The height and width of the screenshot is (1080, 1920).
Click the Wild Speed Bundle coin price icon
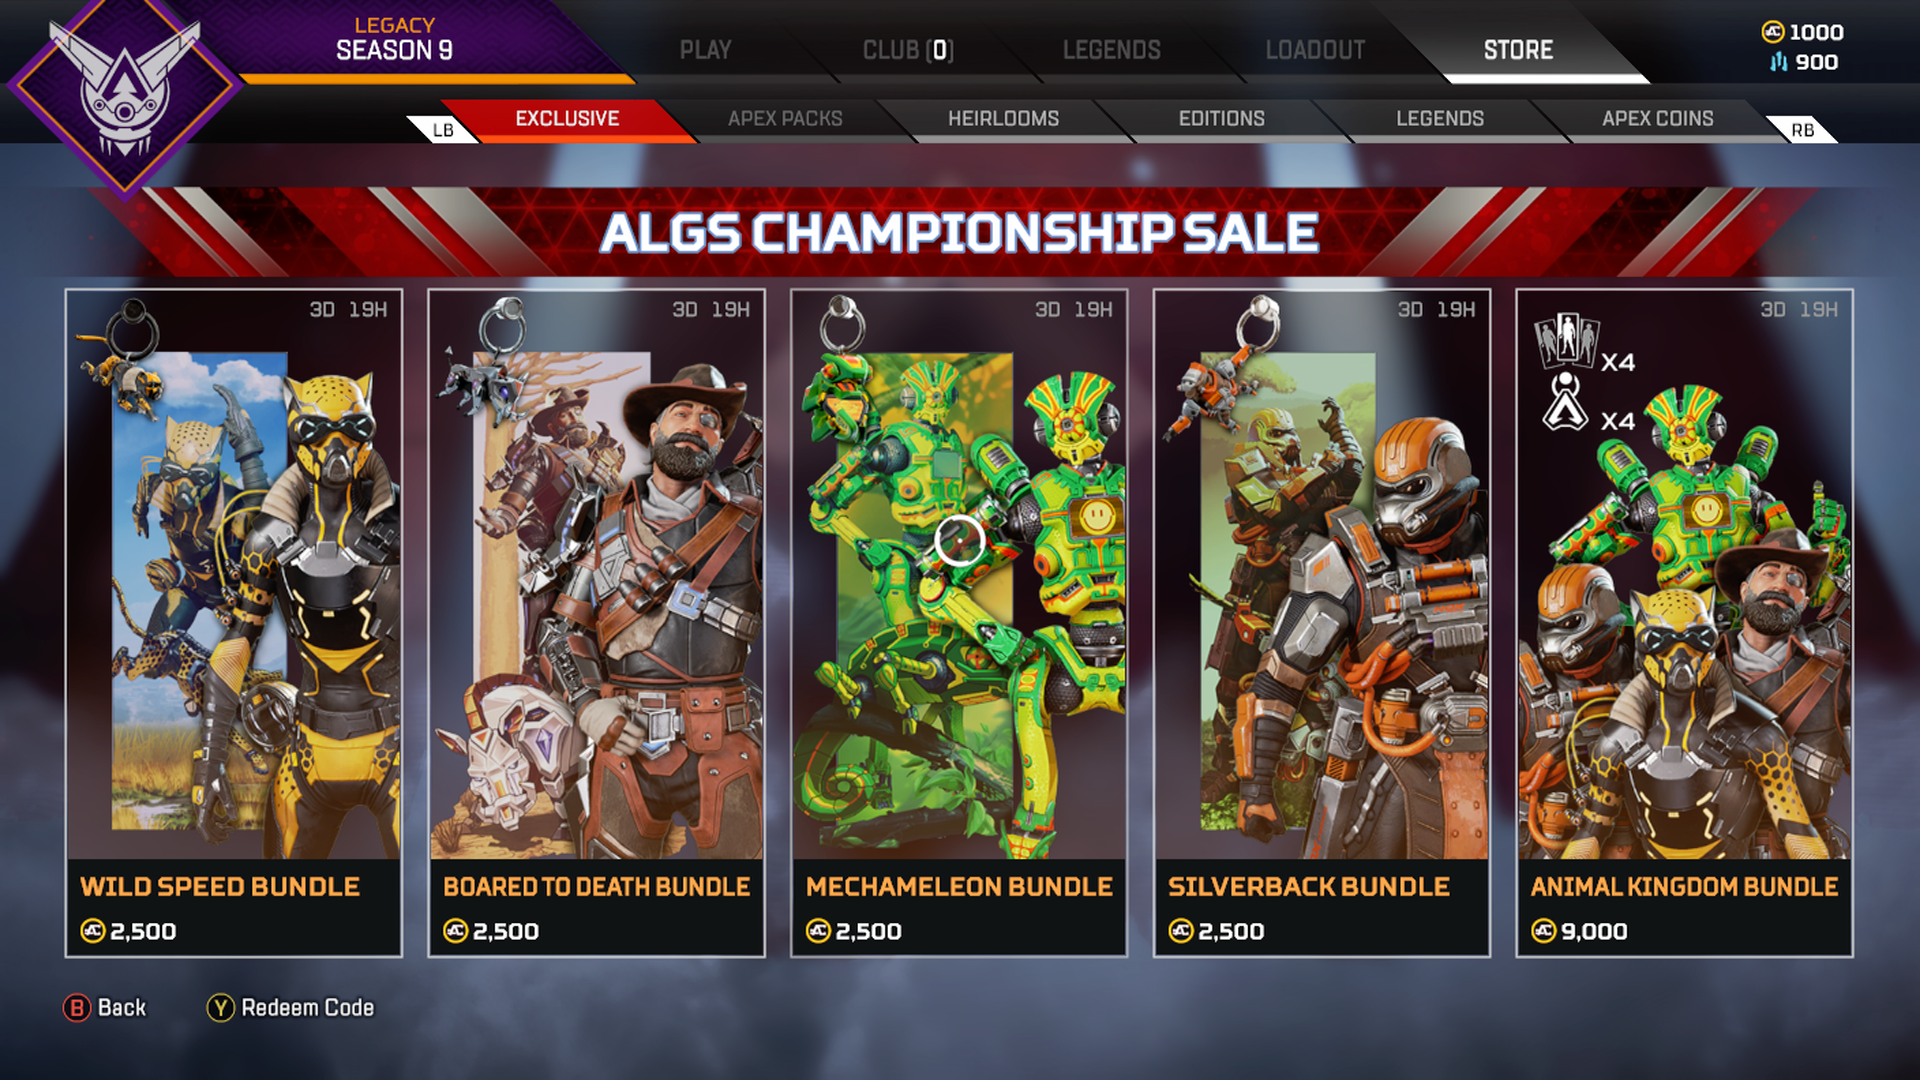(x=93, y=931)
